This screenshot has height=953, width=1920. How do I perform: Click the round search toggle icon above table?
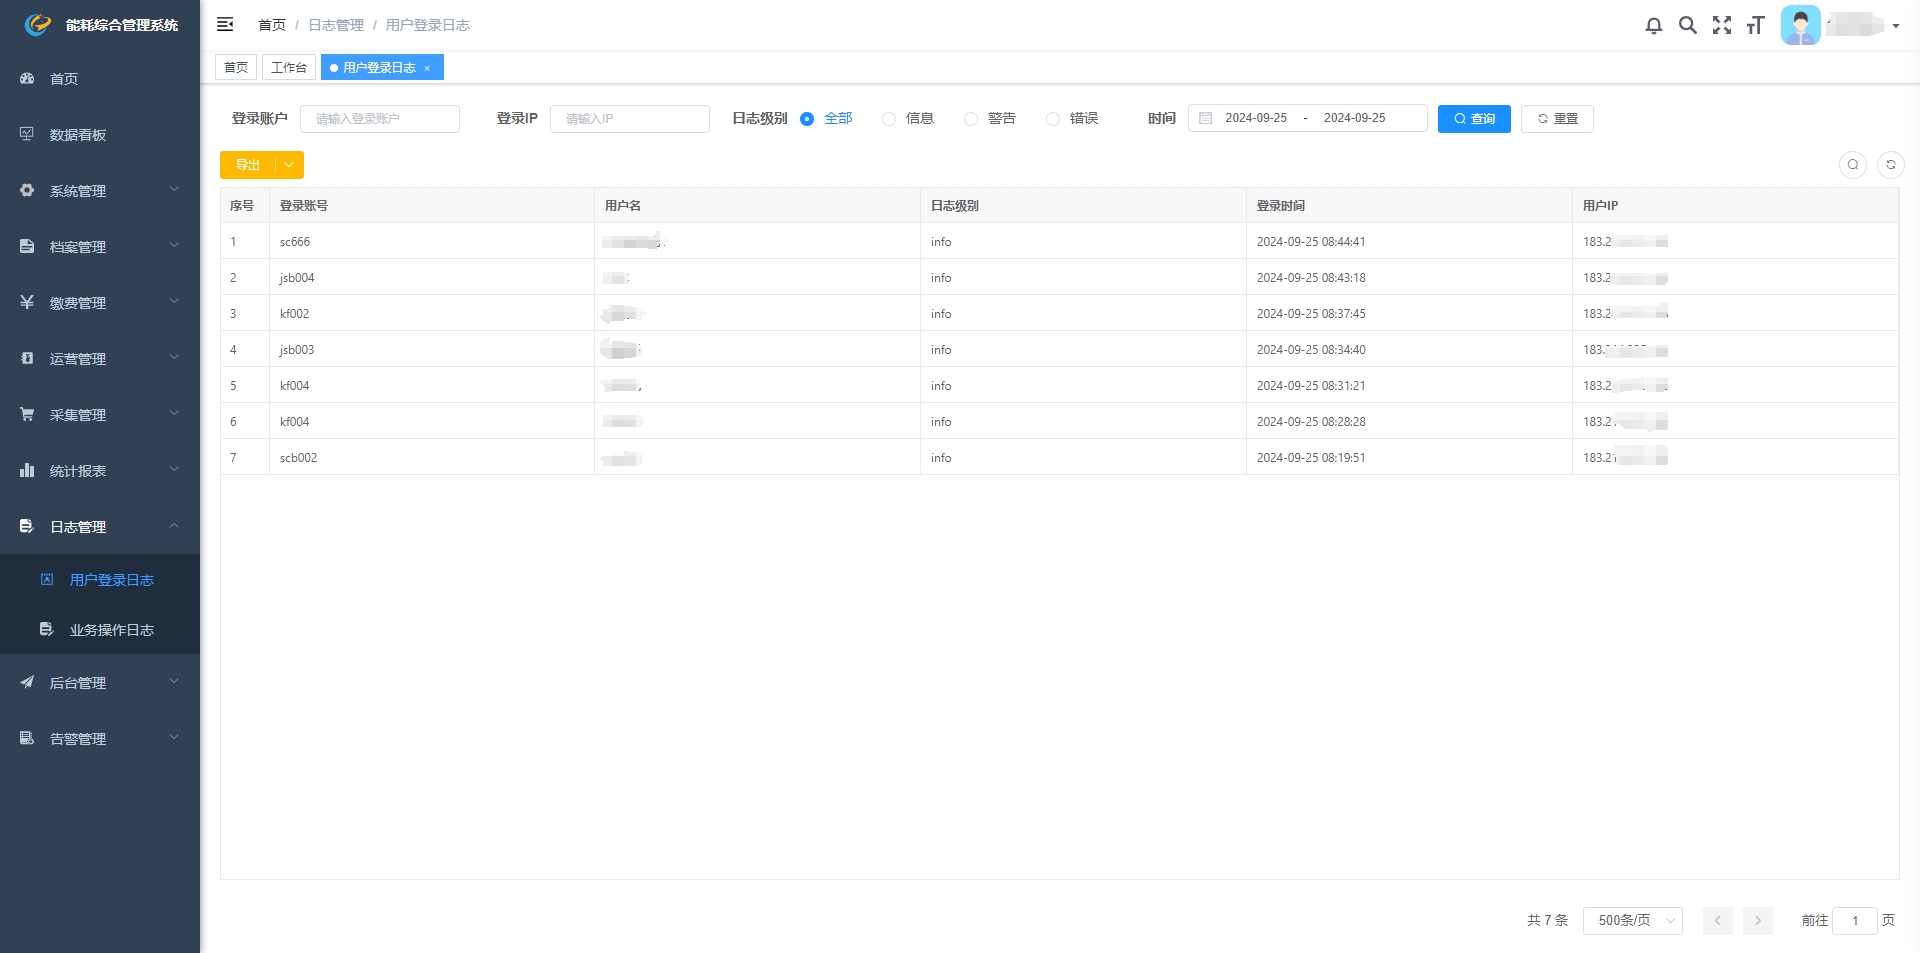tap(1852, 165)
